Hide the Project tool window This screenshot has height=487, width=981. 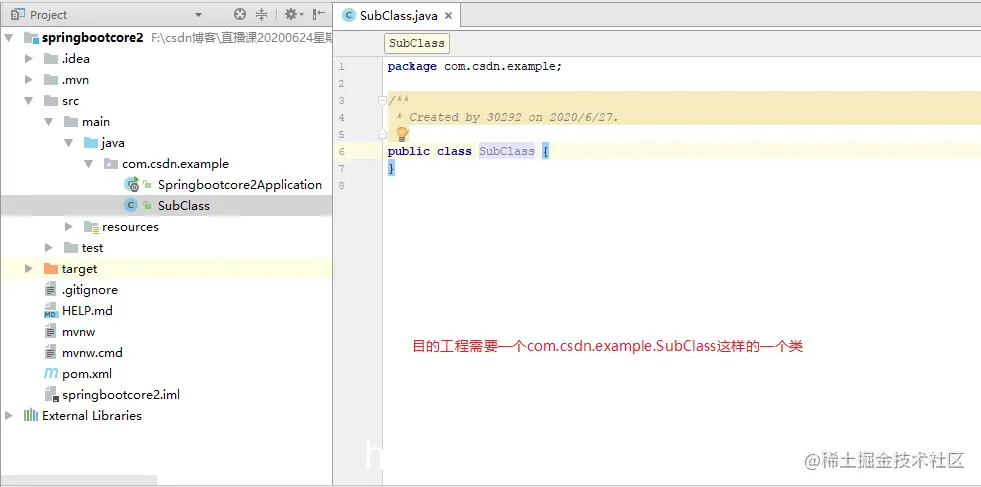click(x=318, y=14)
